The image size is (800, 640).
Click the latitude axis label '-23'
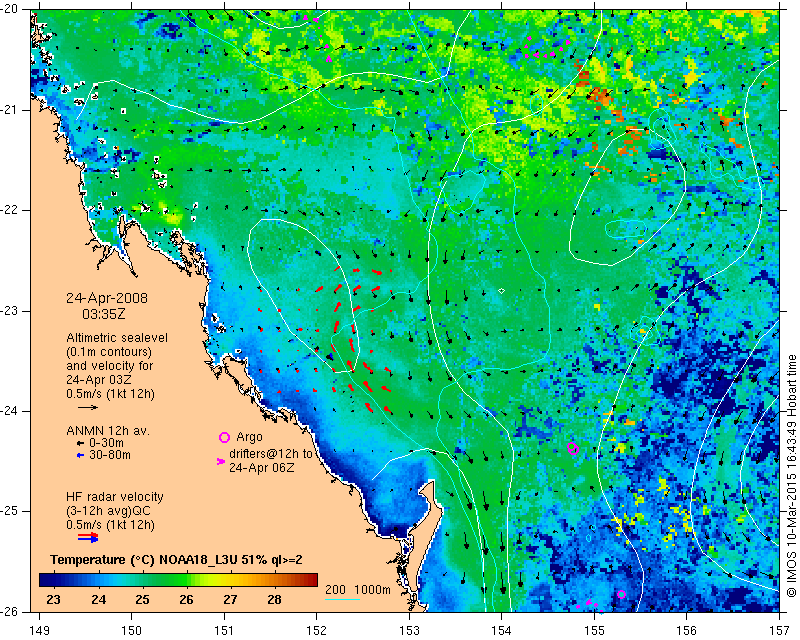point(9,311)
